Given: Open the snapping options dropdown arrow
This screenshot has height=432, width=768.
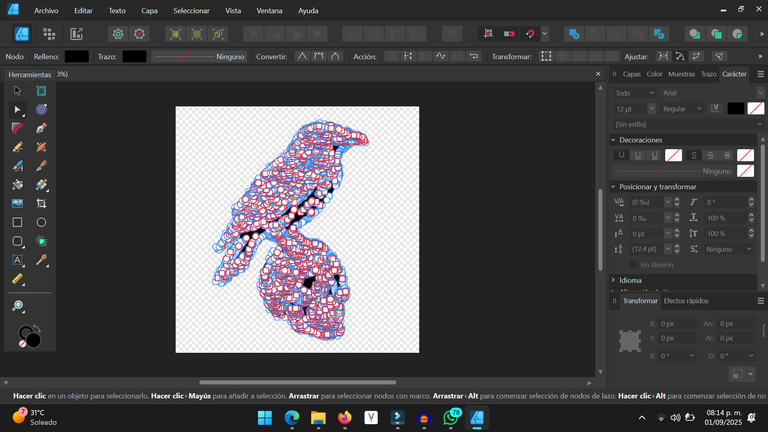Looking at the screenshot, I should [544, 34].
